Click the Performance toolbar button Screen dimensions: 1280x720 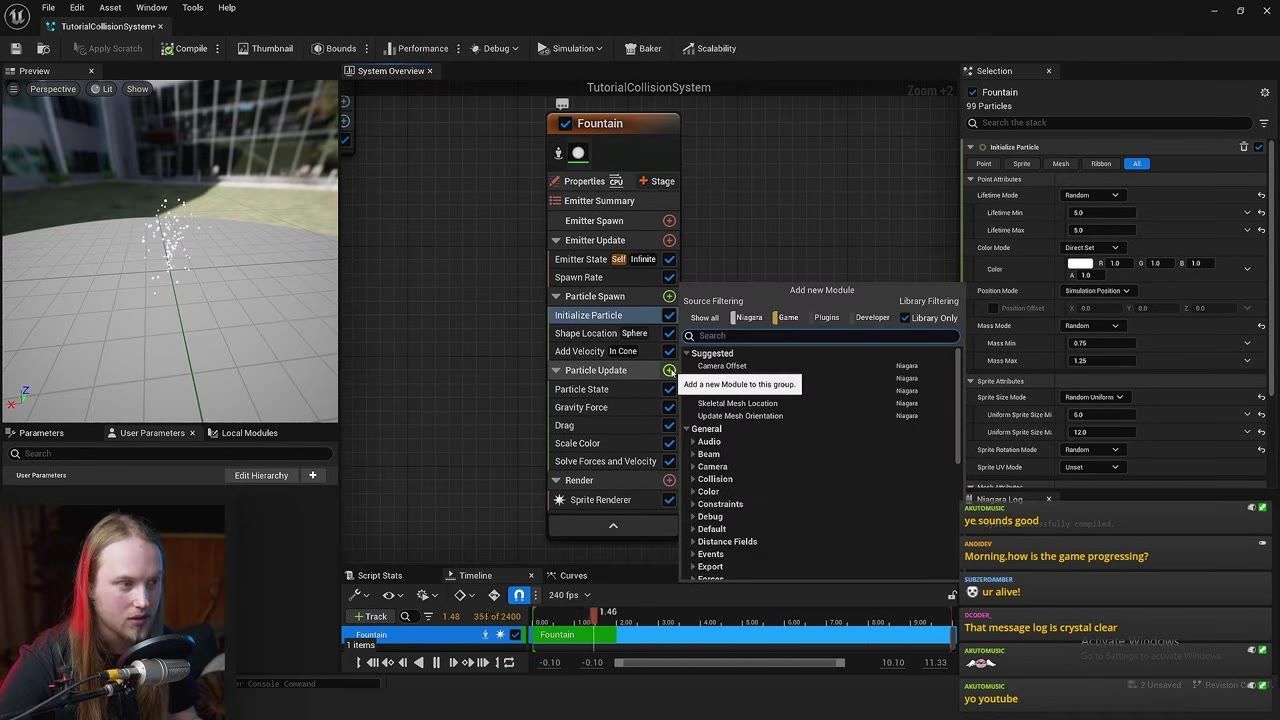[416, 48]
